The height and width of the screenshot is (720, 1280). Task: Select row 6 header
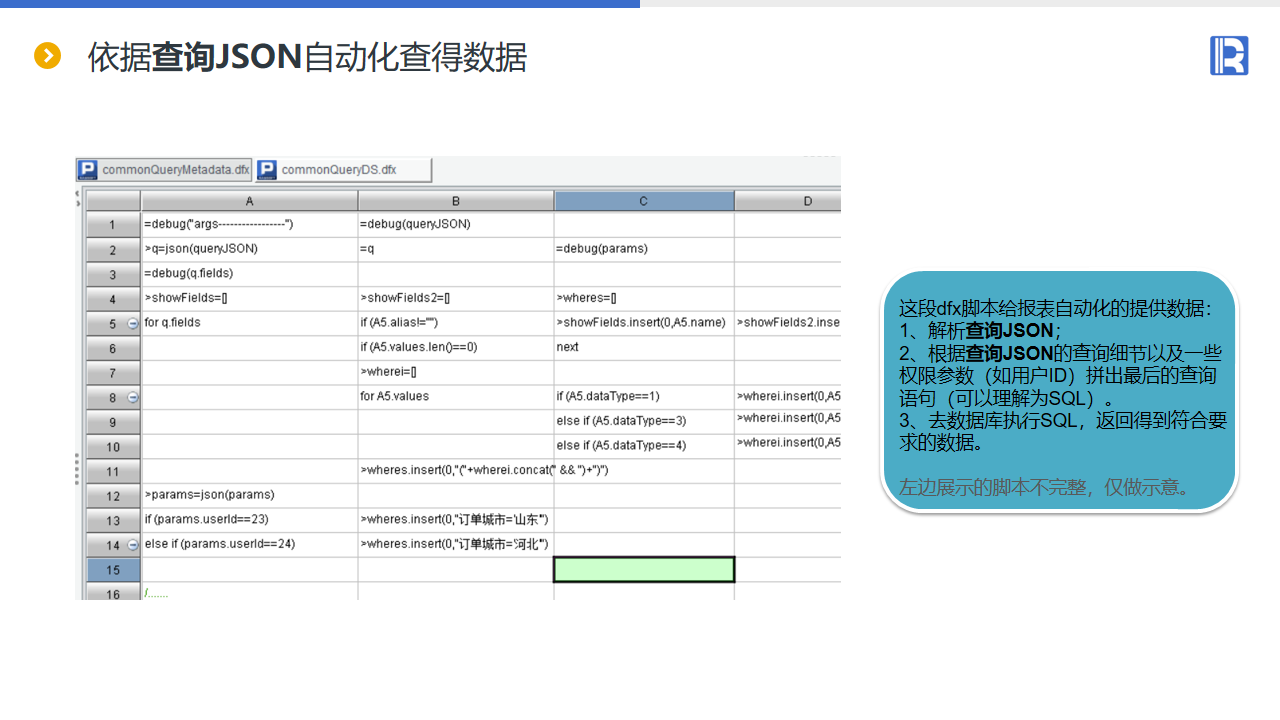coord(113,348)
